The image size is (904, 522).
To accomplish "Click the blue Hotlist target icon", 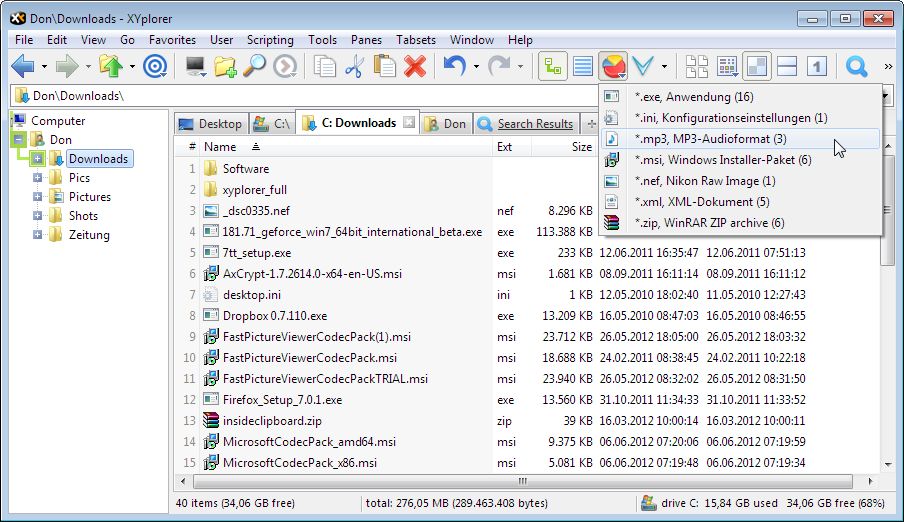I will (155, 66).
